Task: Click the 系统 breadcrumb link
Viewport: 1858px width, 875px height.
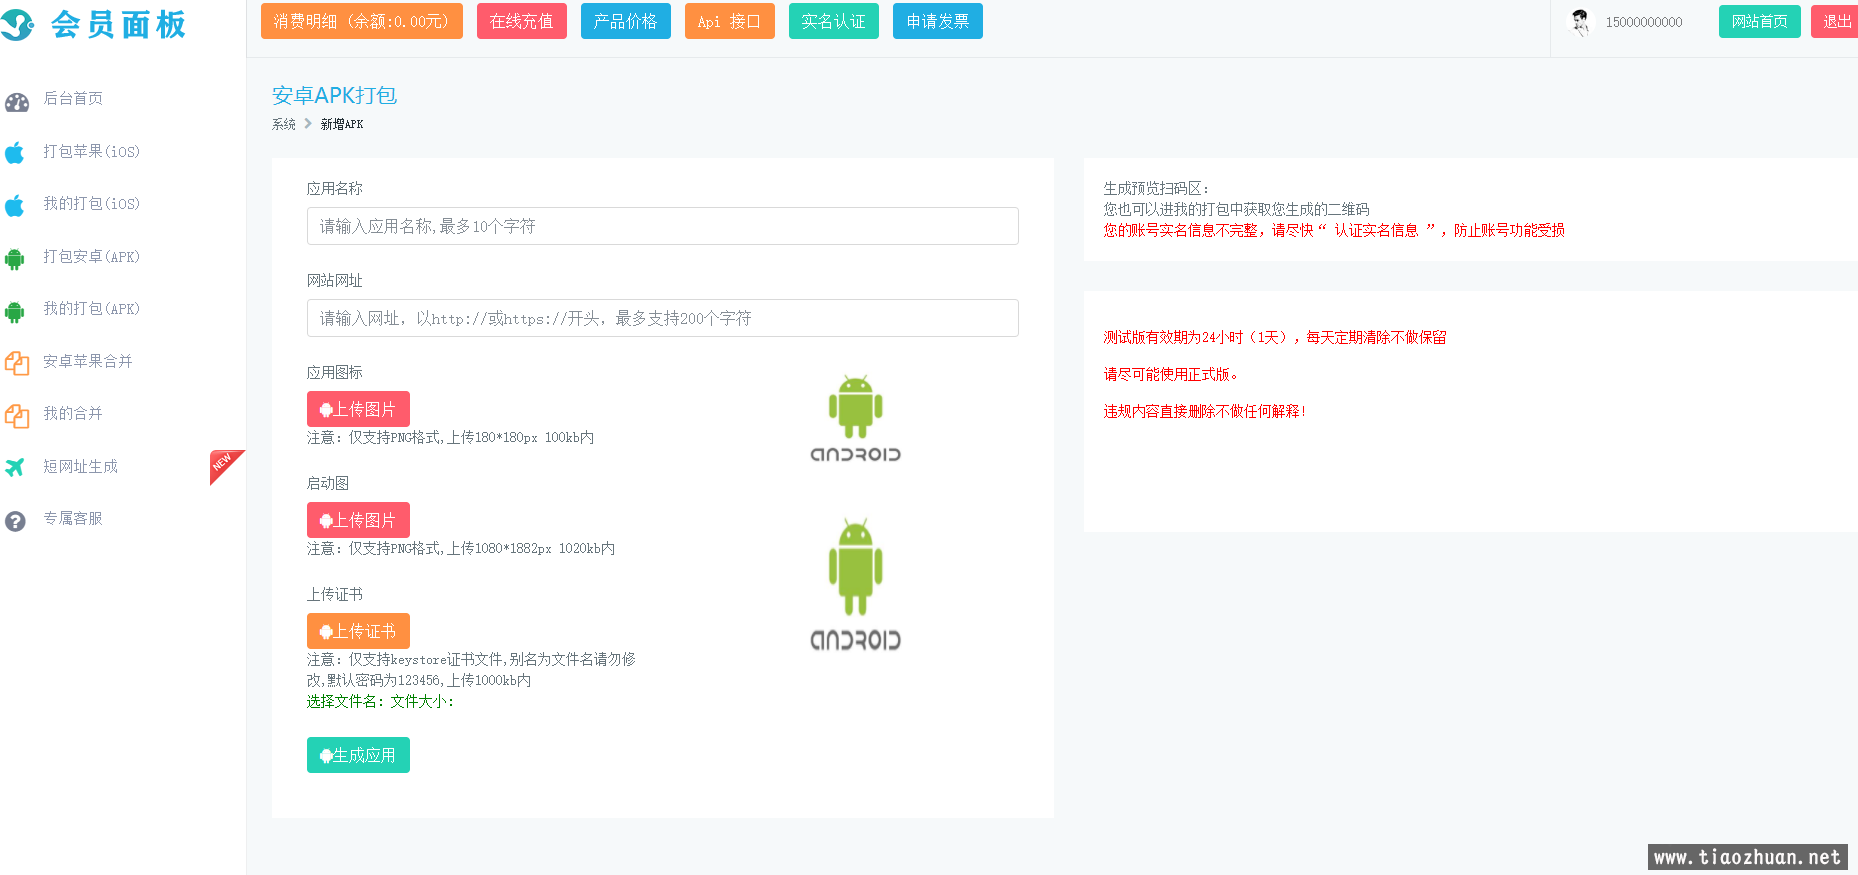Action: coord(284,124)
